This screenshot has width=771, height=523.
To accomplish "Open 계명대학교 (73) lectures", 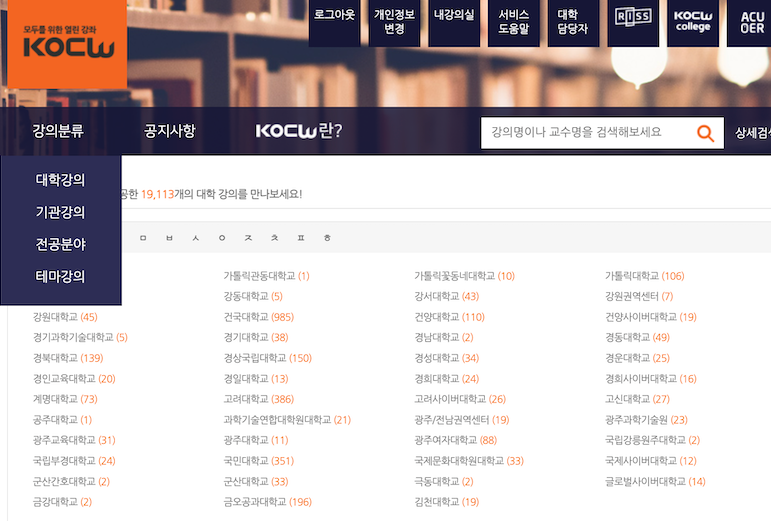I will (65, 399).
